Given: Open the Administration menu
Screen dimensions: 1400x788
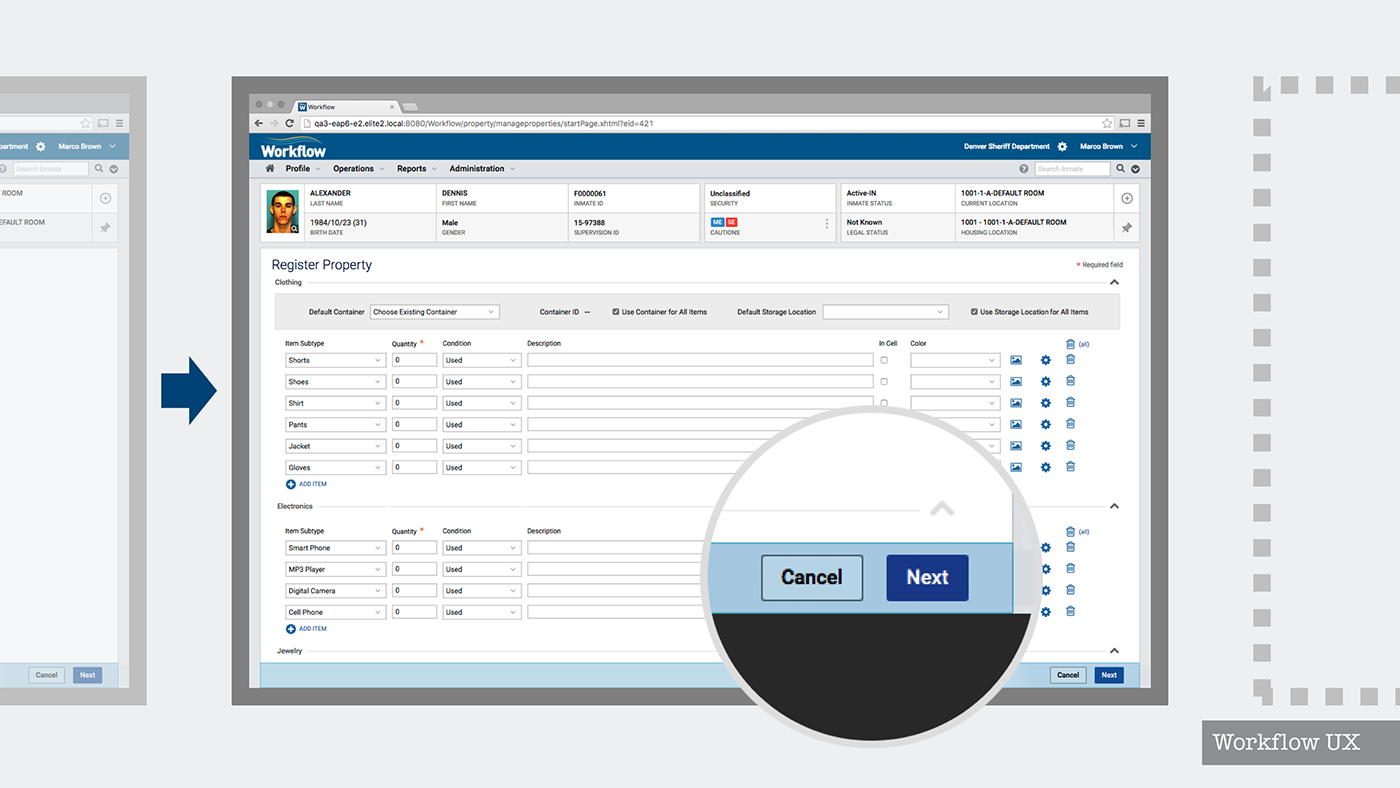Looking at the screenshot, I should pos(481,169).
